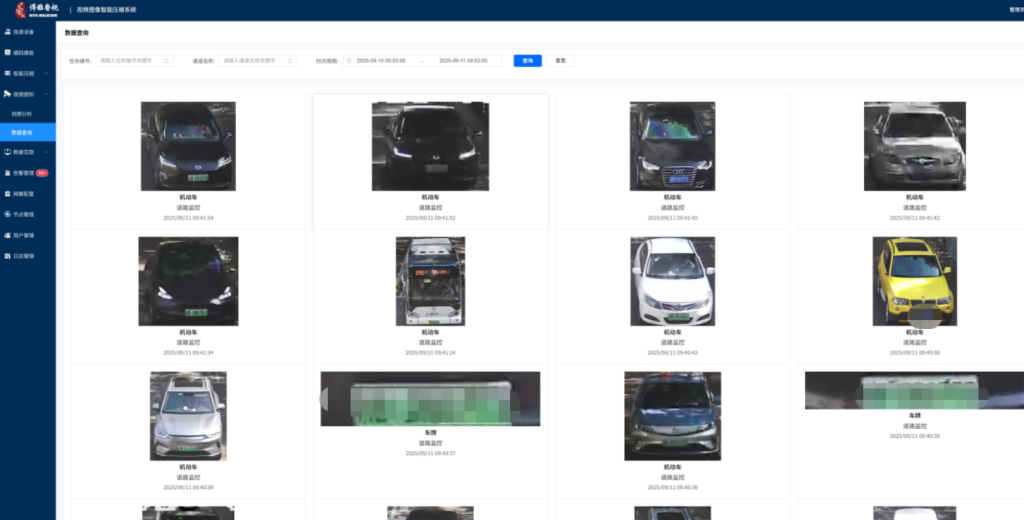1024x520 pixels.
Task: Open the yellow car thumbnail
Action: point(914,280)
